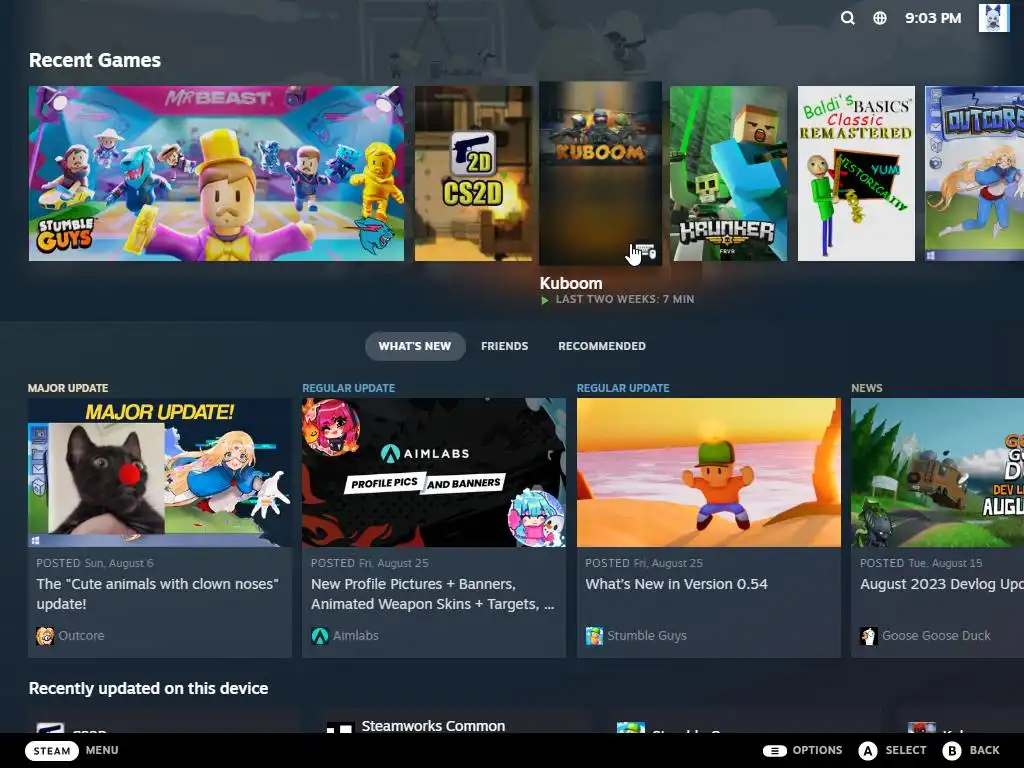Viewport: 1024px width, 768px height.
Task: Open the Krunker game tile
Action: point(728,173)
